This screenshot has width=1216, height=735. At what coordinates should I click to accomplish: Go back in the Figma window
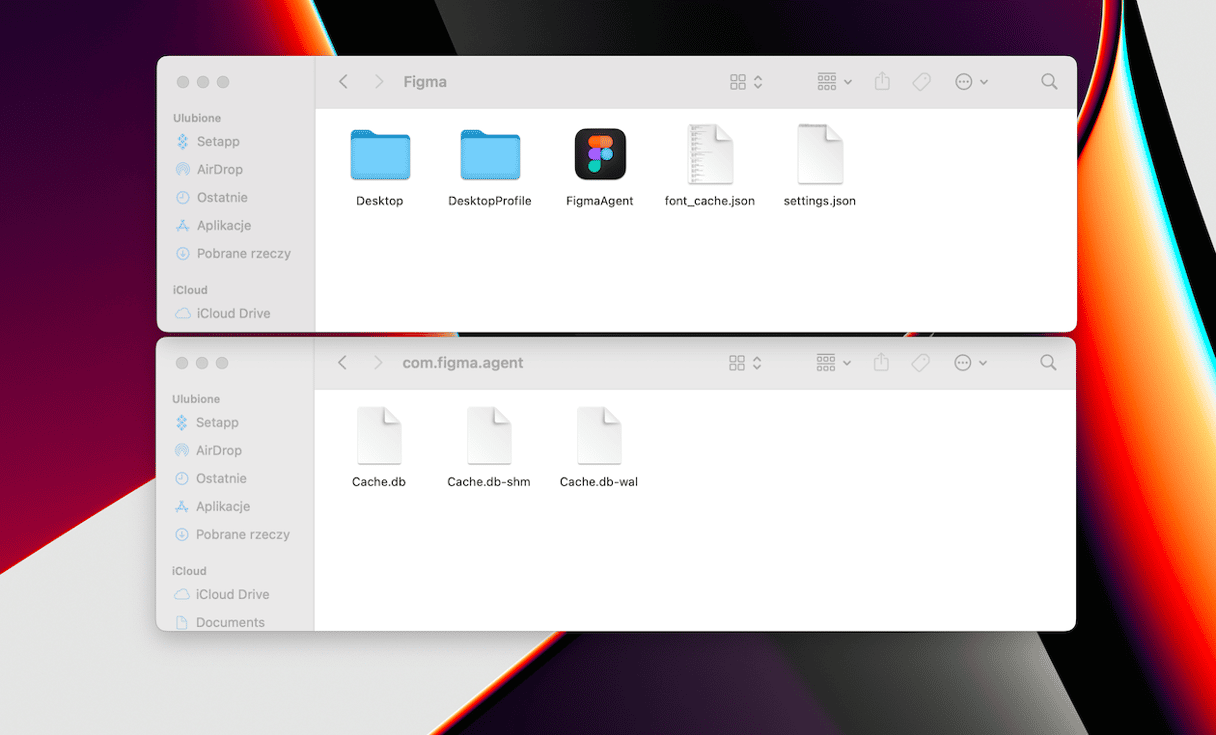pos(343,82)
